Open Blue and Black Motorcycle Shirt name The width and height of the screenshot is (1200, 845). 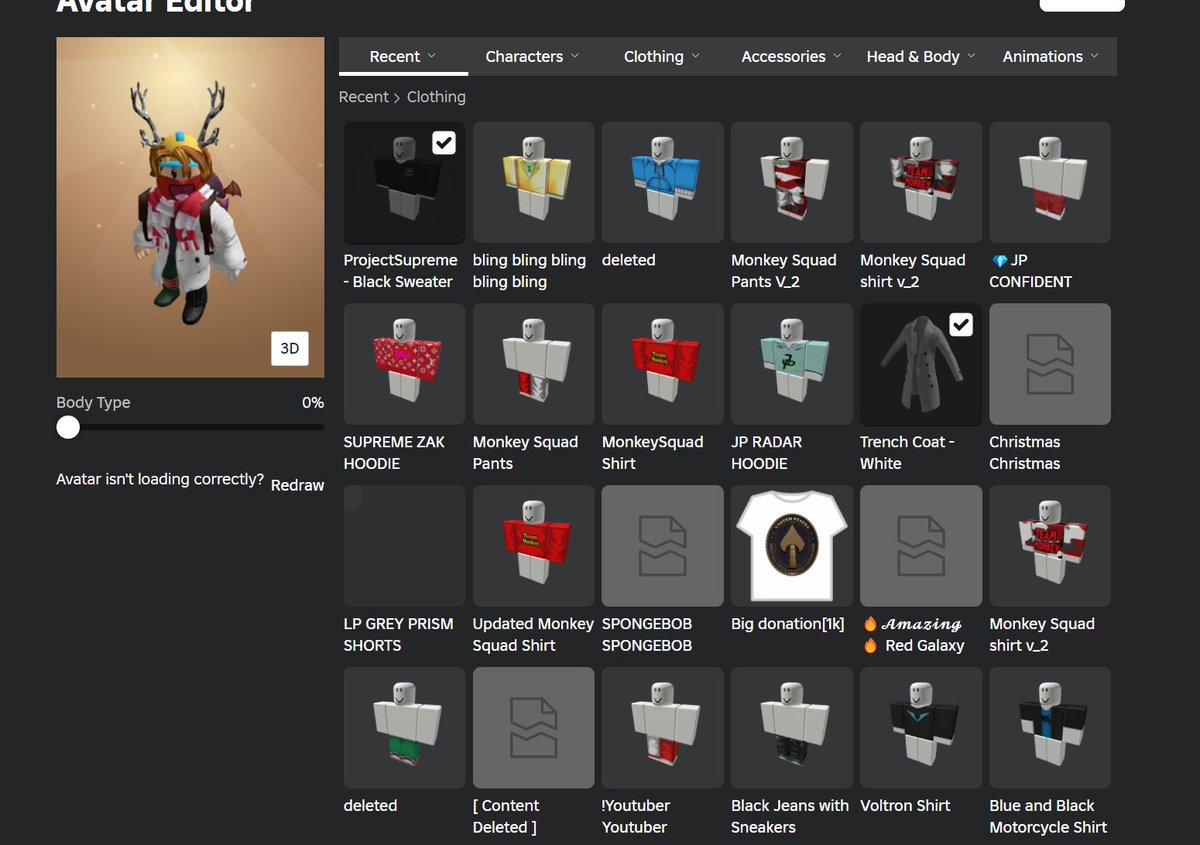coord(1048,816)
